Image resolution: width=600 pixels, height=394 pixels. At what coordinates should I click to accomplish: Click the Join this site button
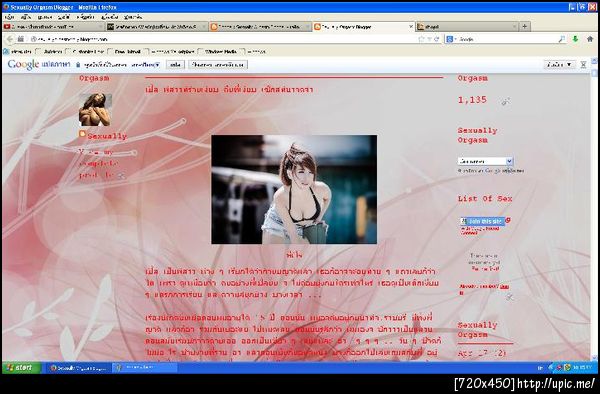pyautogui.click(x=483, y=221)
